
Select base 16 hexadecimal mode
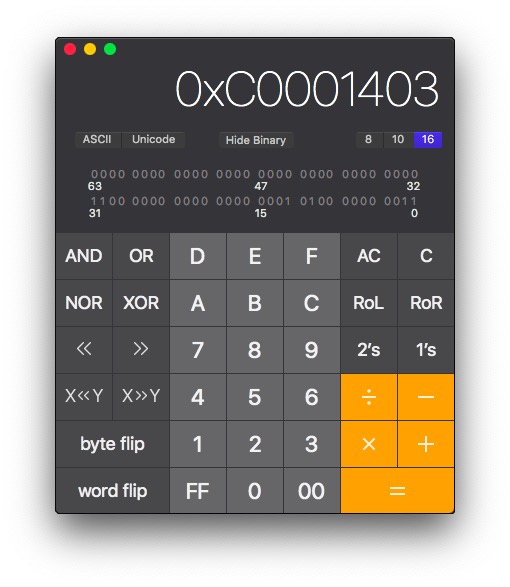(x=428, y=140)
